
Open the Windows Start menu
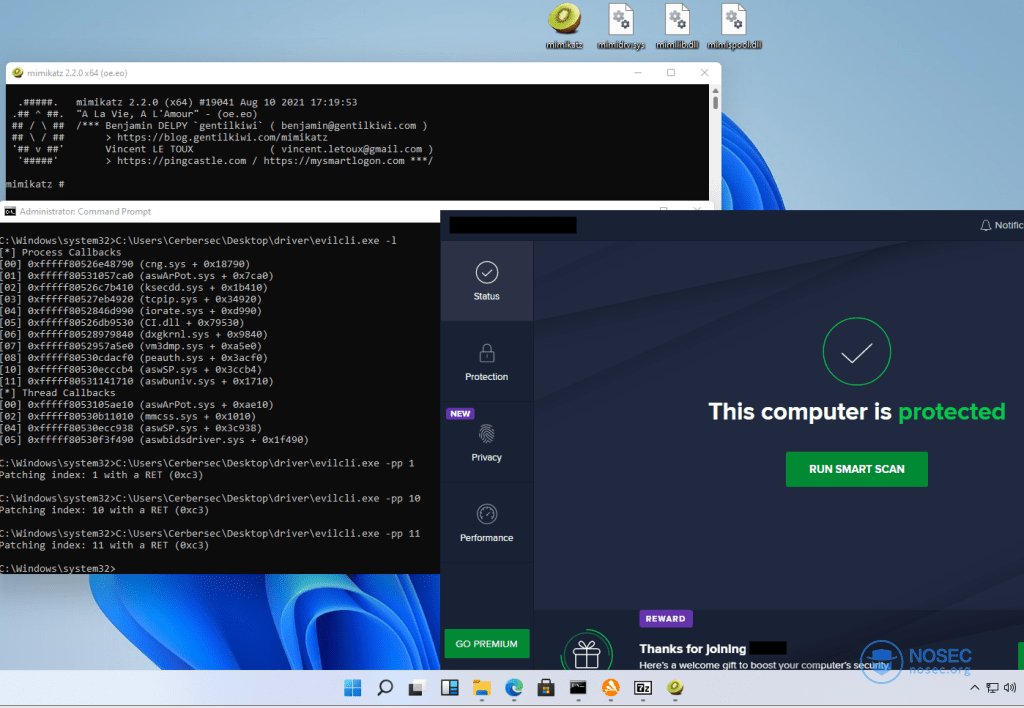(353, 688)
